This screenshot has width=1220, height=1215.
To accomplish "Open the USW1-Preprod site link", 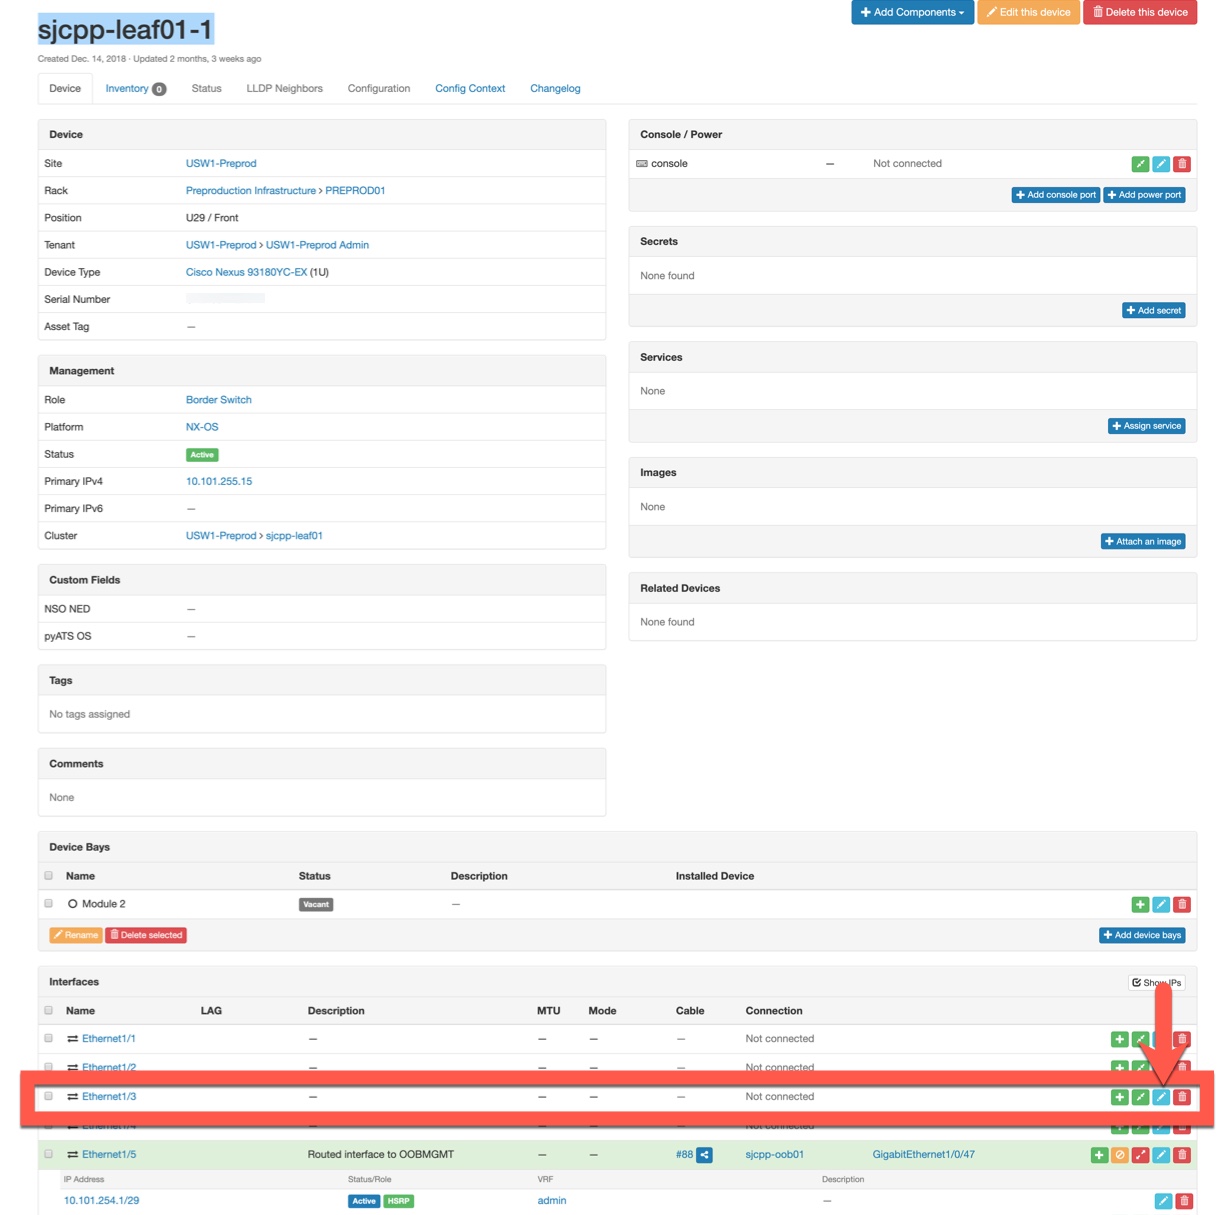I will [221, 164].
